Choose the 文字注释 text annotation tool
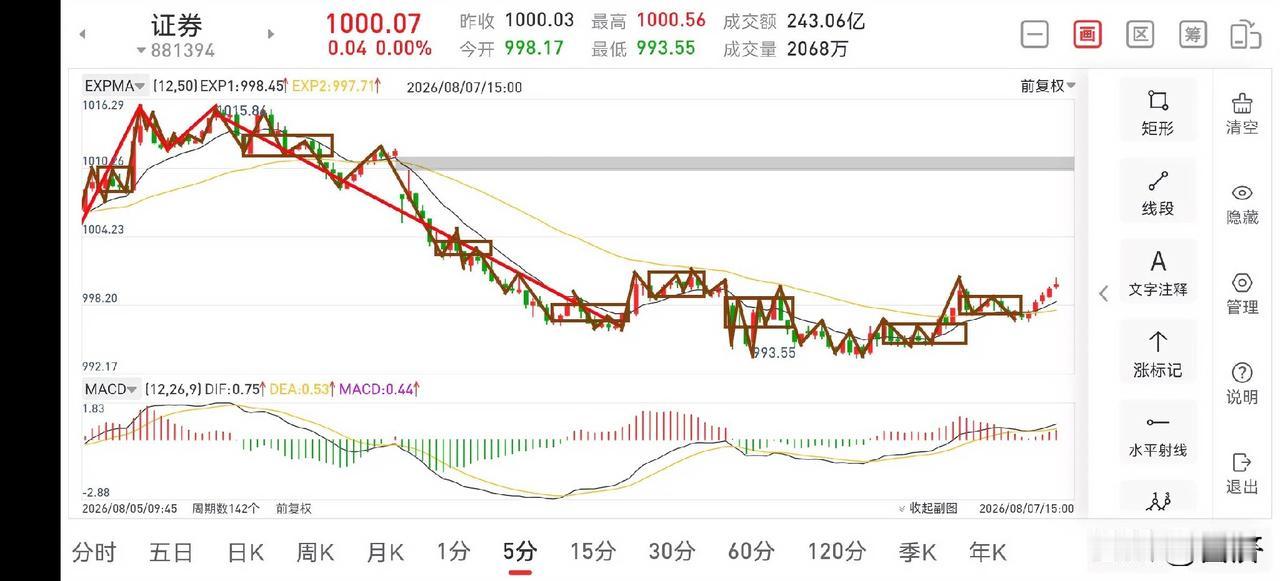Viewport: 1280px width, 581px height. pos(1158,274)
